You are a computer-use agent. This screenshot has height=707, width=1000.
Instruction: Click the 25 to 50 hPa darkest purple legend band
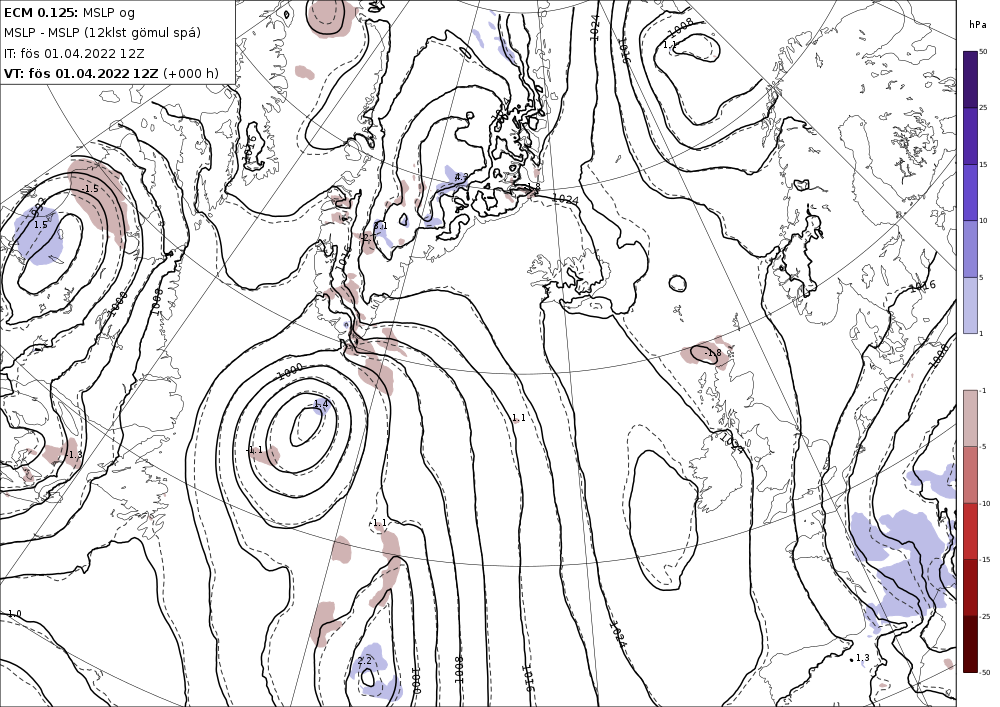coord(970,79)
